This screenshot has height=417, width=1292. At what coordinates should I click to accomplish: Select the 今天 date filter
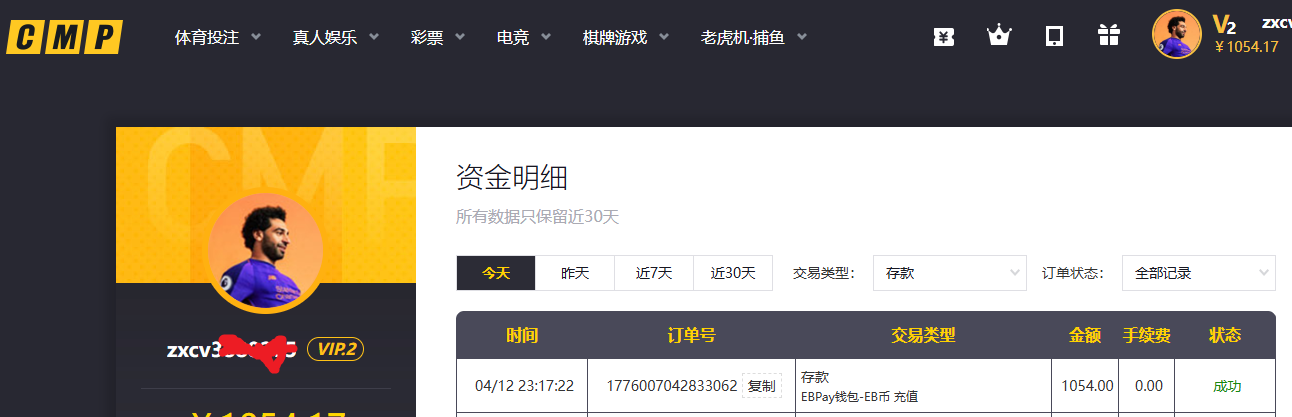pos(496,273)
